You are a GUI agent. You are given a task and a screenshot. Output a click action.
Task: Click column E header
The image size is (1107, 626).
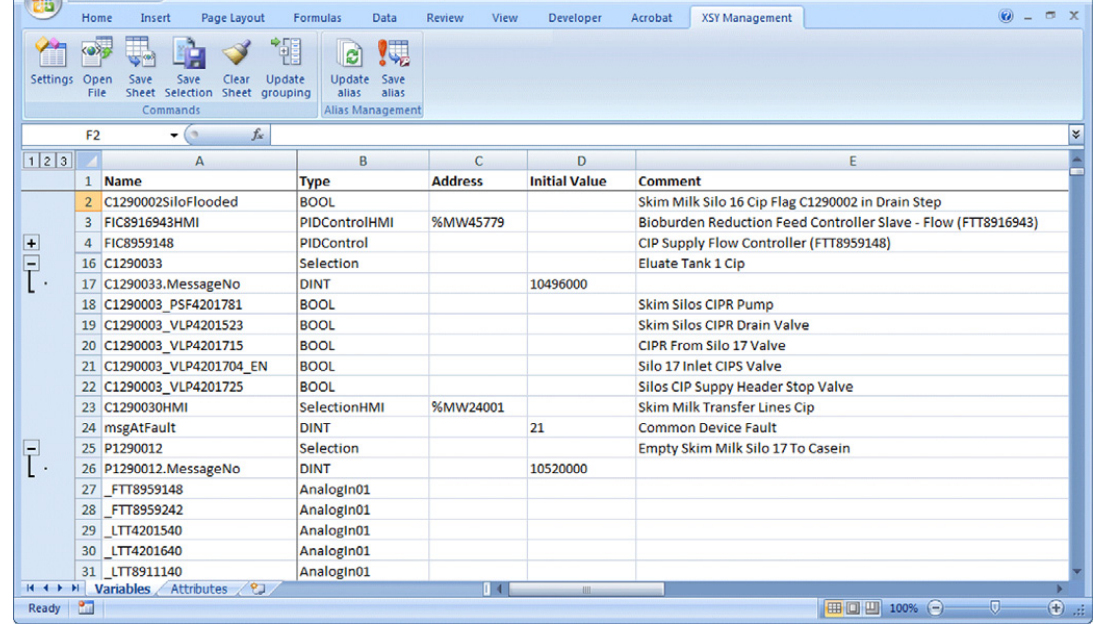tap(851, 161)
